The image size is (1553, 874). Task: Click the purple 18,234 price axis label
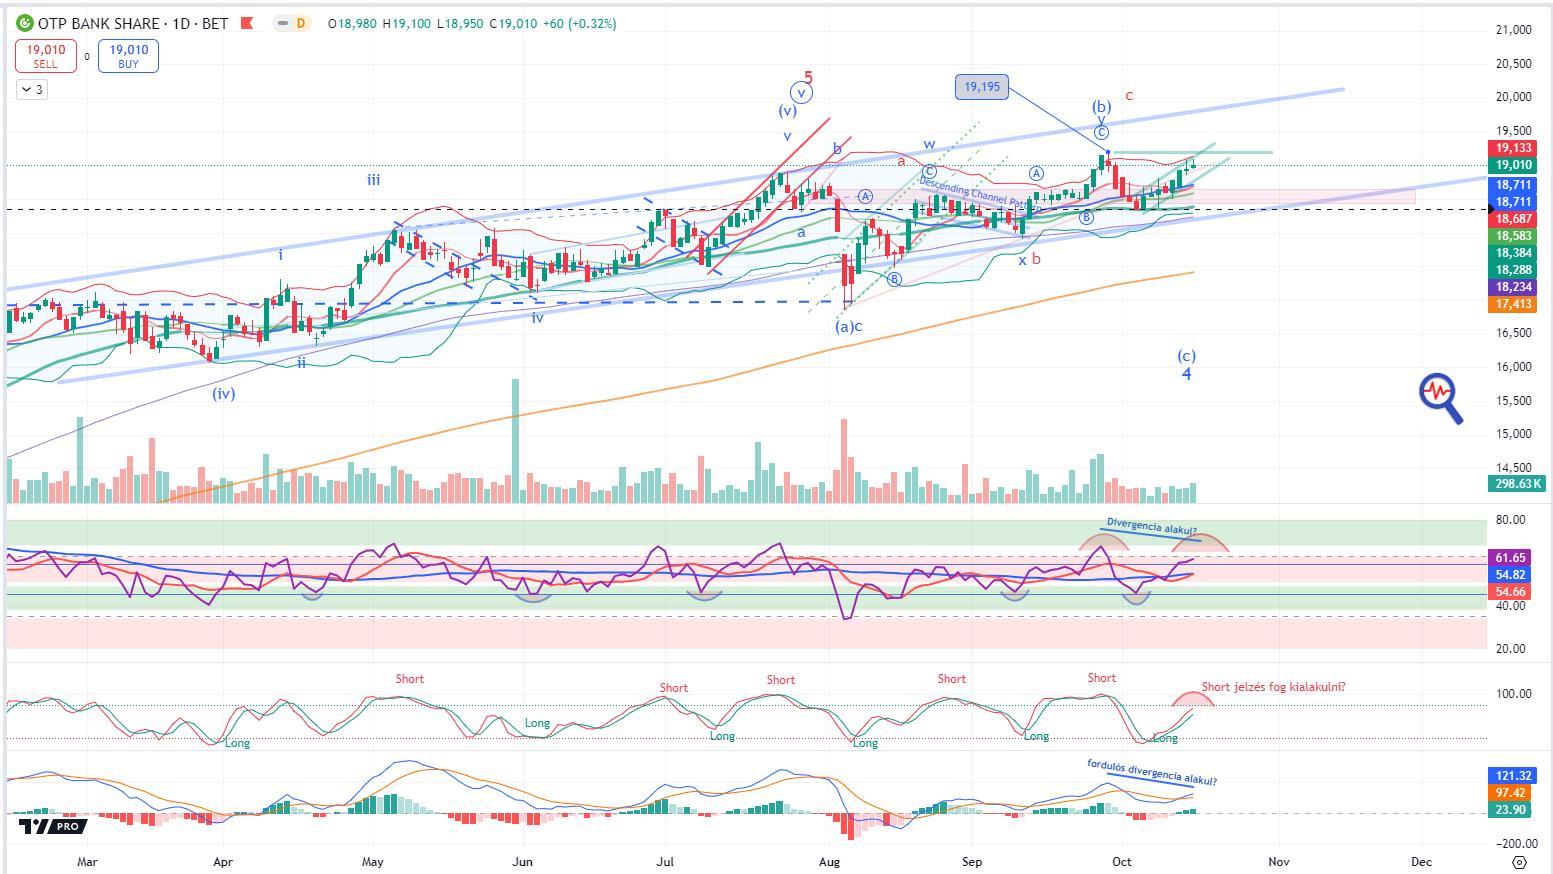1514,286
